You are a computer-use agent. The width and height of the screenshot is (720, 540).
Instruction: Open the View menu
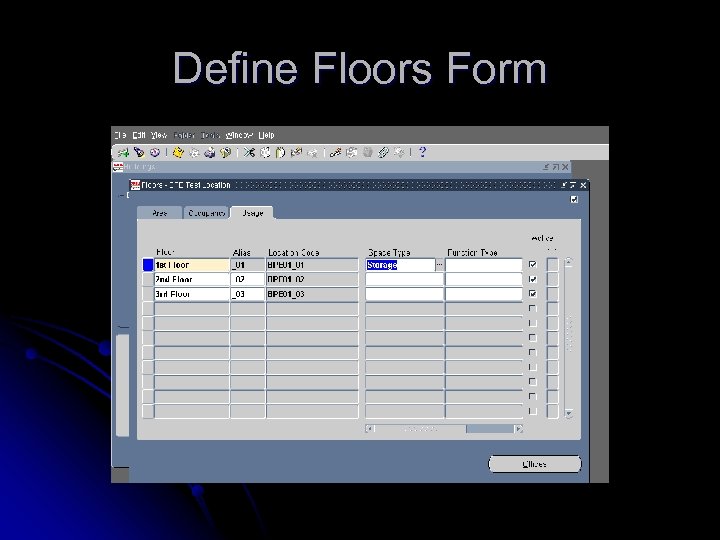click(x=159, y=135)
